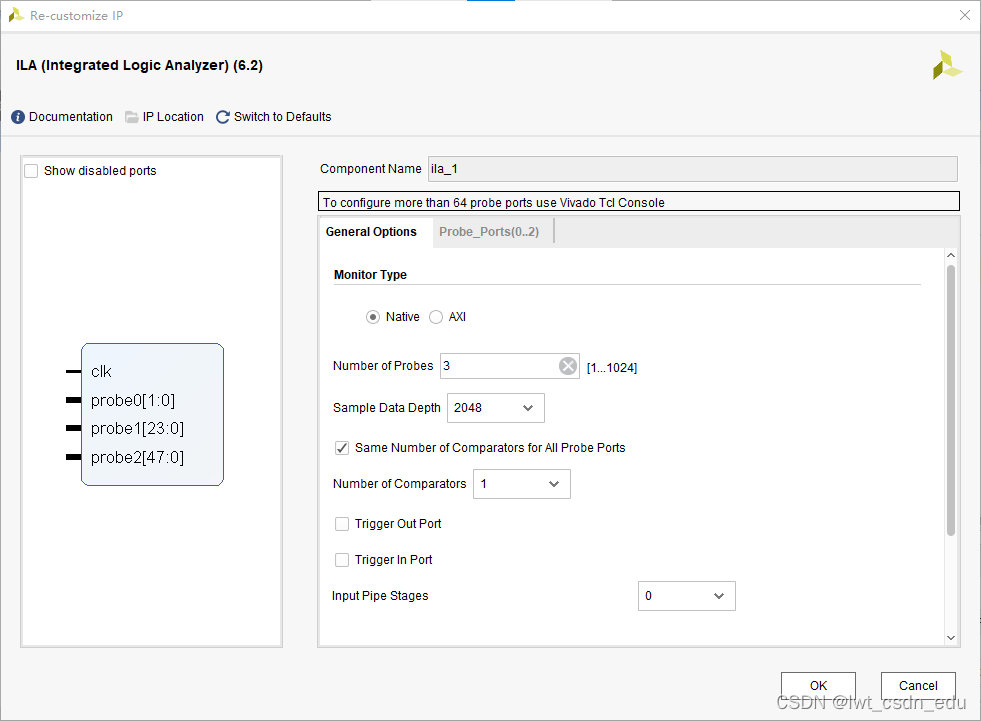Click the Cancel button
This screenshot has height=721, width=981.
pos(918,685)
